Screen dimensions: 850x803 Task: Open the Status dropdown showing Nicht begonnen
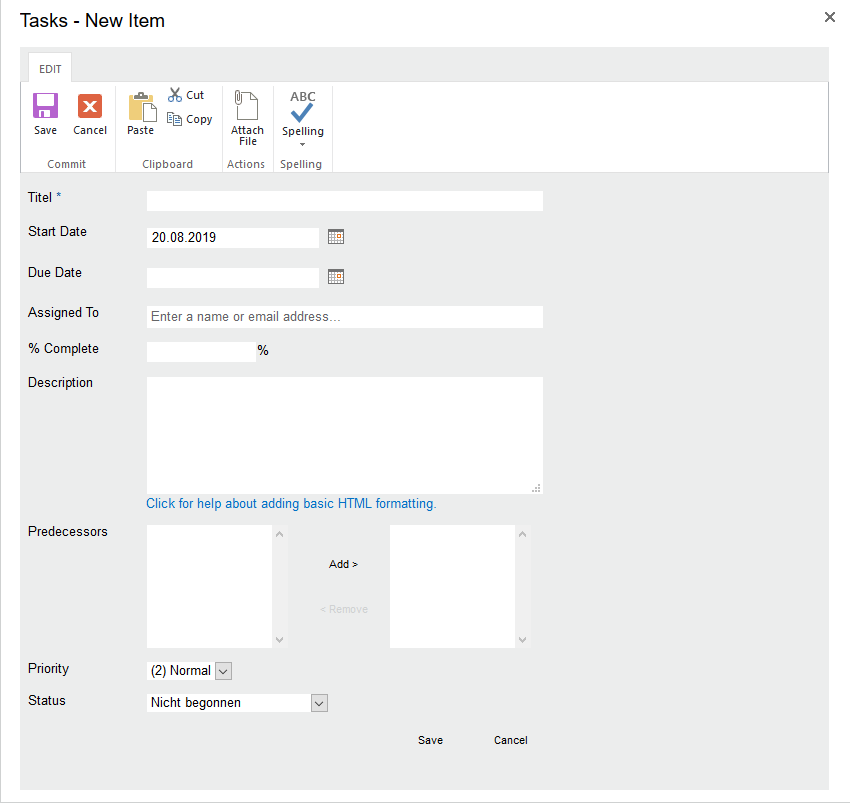318,702
